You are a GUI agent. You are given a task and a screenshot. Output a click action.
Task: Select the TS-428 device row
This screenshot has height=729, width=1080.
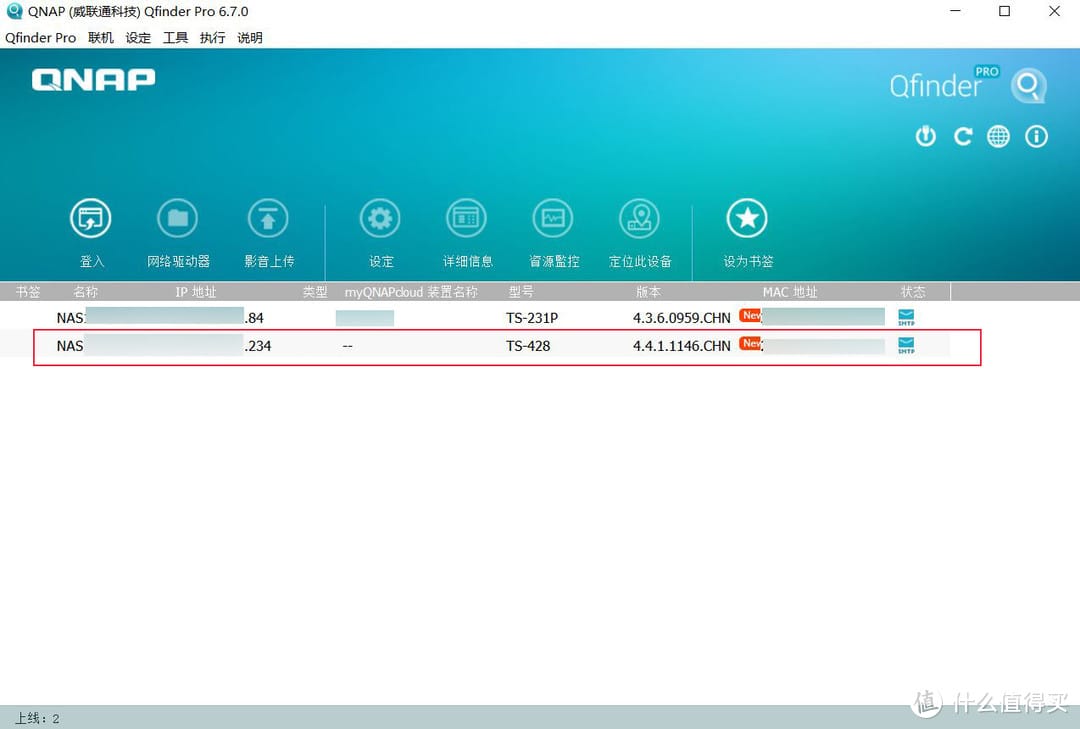click(500, 346)
